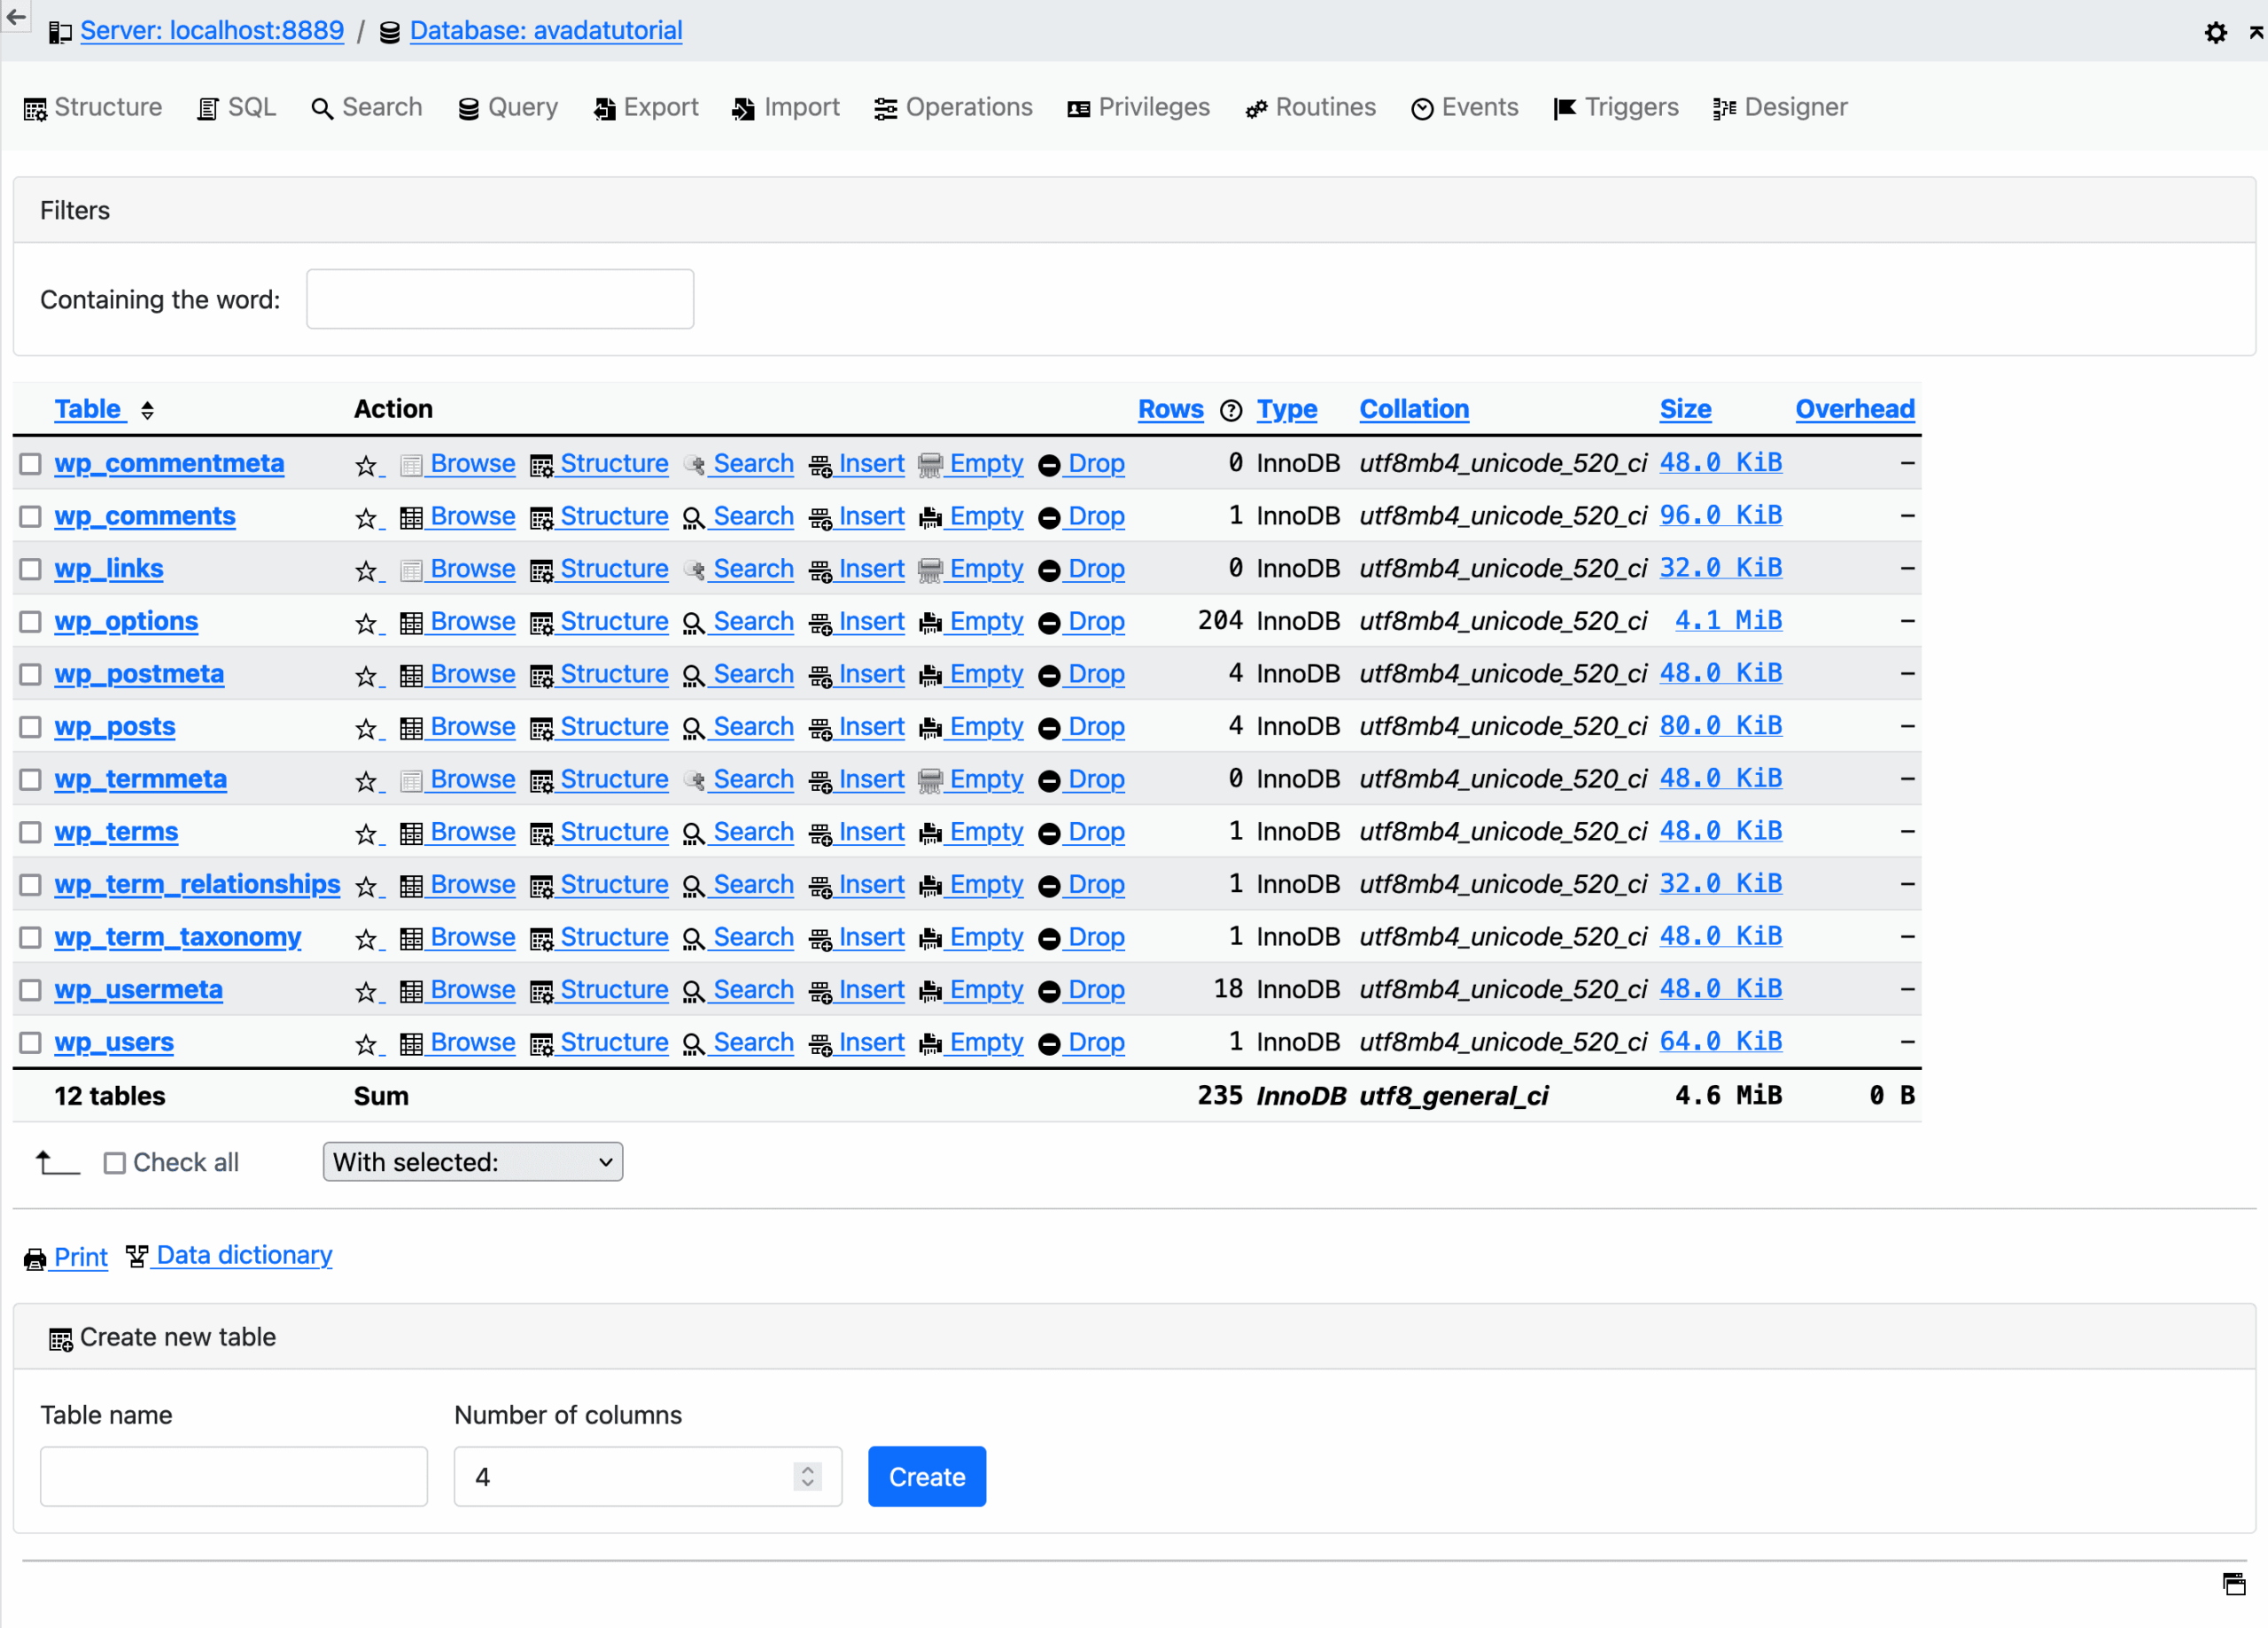
Task: Select the Structure icon for wp_options
Action: (543, 621)
